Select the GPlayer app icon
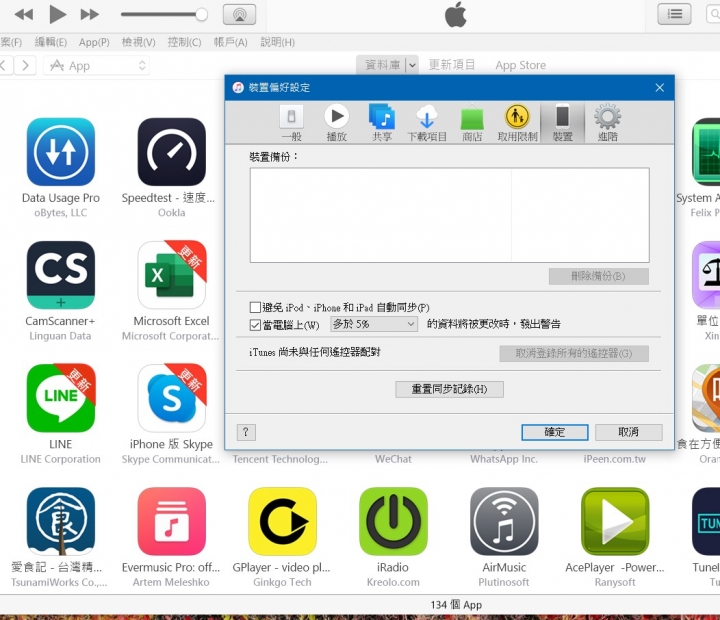 (x=282, y=521)
